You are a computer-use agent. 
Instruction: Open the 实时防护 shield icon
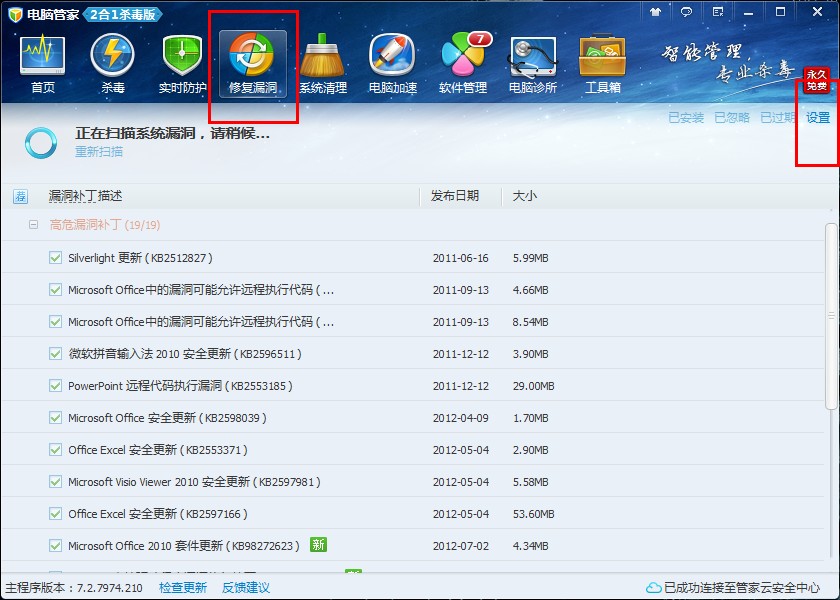[x=182, y=63]
